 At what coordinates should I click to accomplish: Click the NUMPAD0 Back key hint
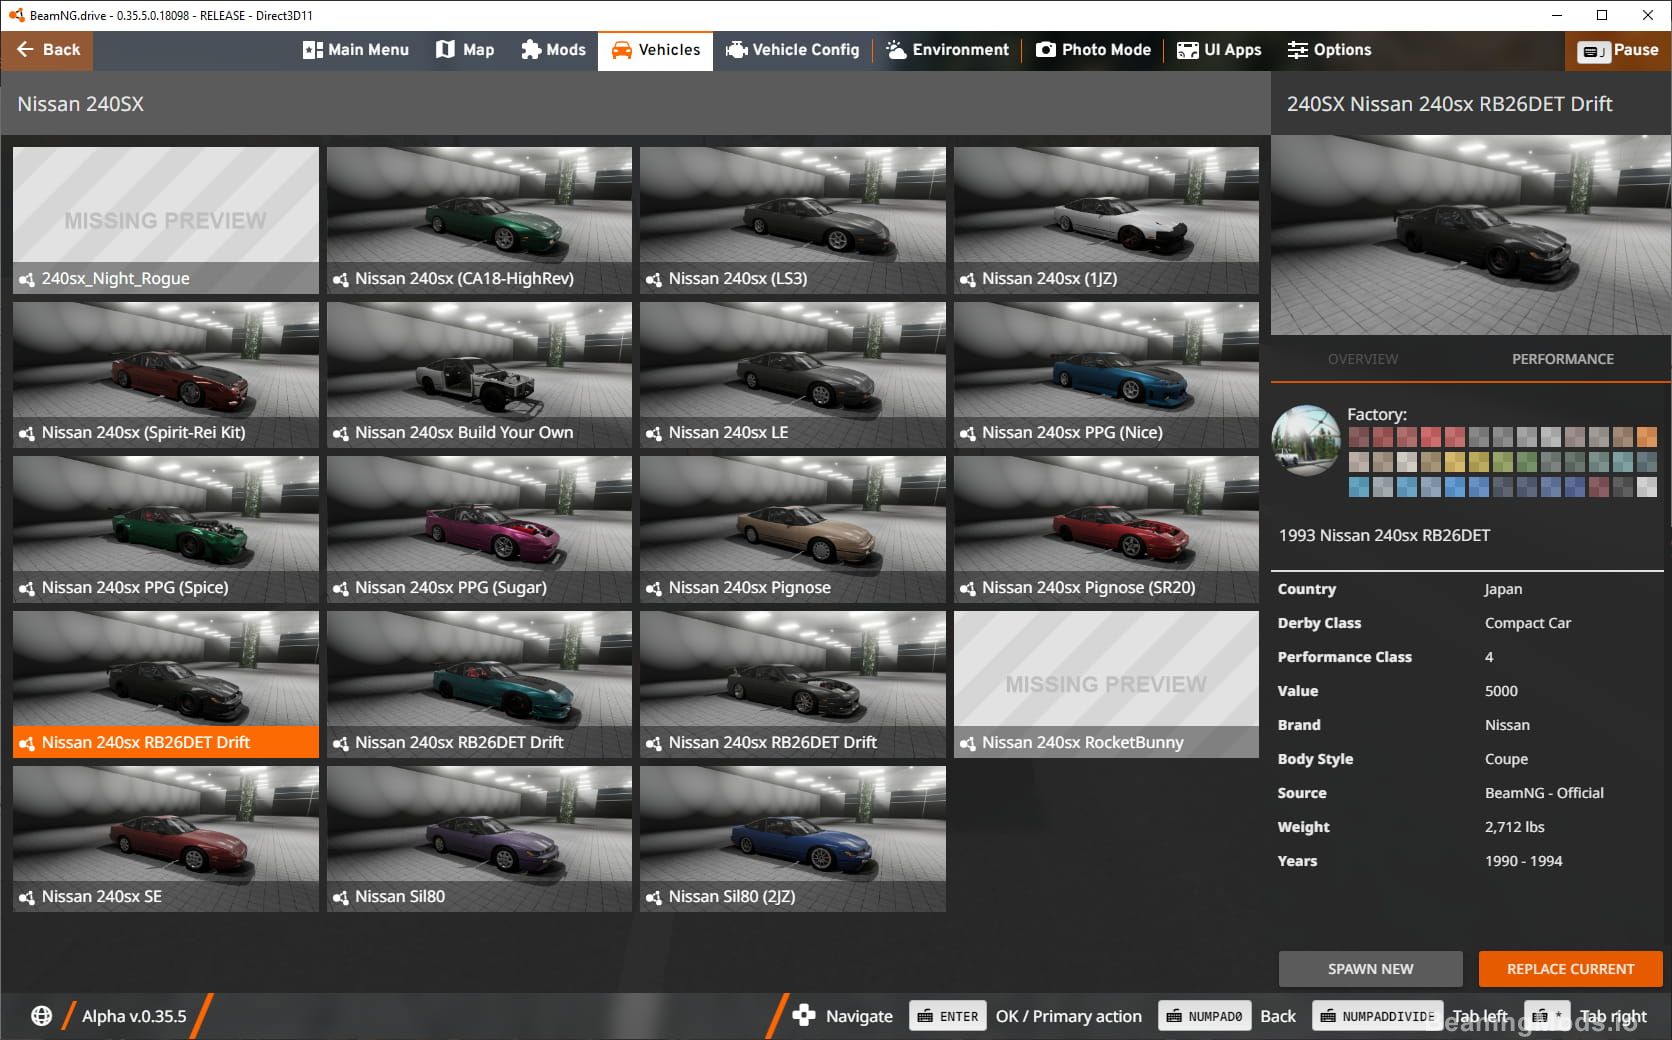[1203, 1016]
